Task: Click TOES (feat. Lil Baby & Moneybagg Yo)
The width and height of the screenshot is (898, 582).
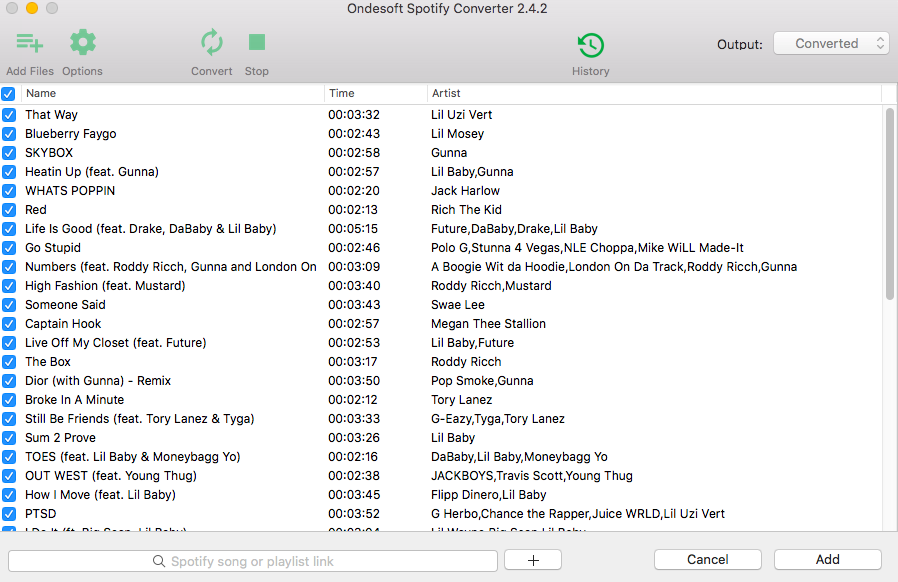Action: (x=133, y=457)
